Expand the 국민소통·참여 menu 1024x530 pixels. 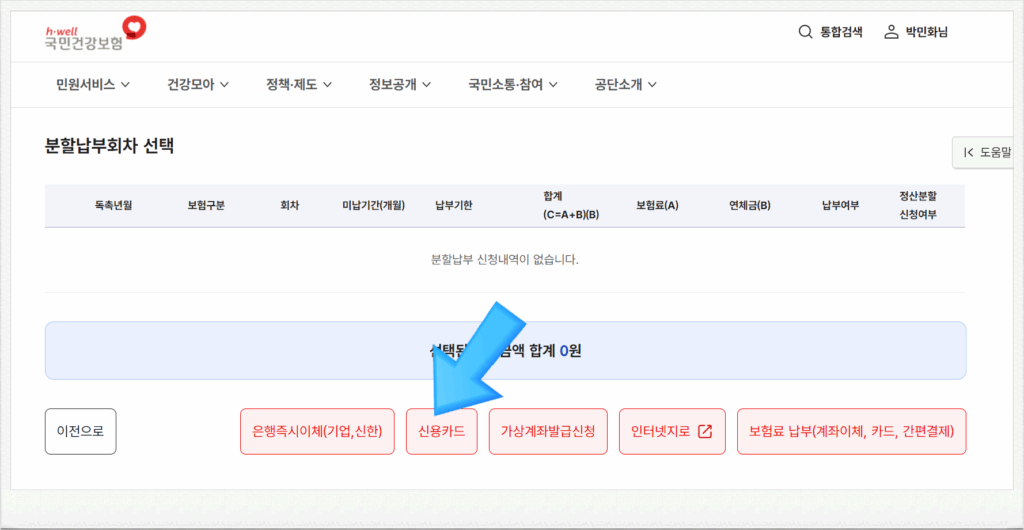[x=513, y=84]
